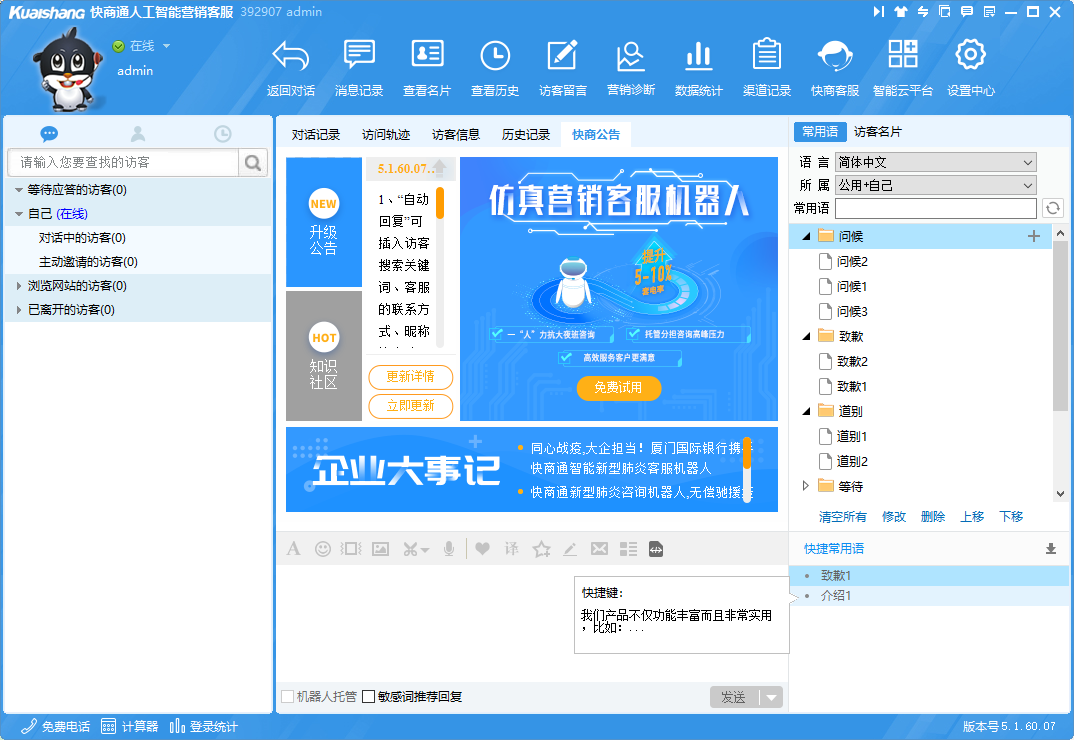The width and height of the screenshot is (1074, 740).
Task: Click 查看名片 business card icon
Action: (427, 56)
